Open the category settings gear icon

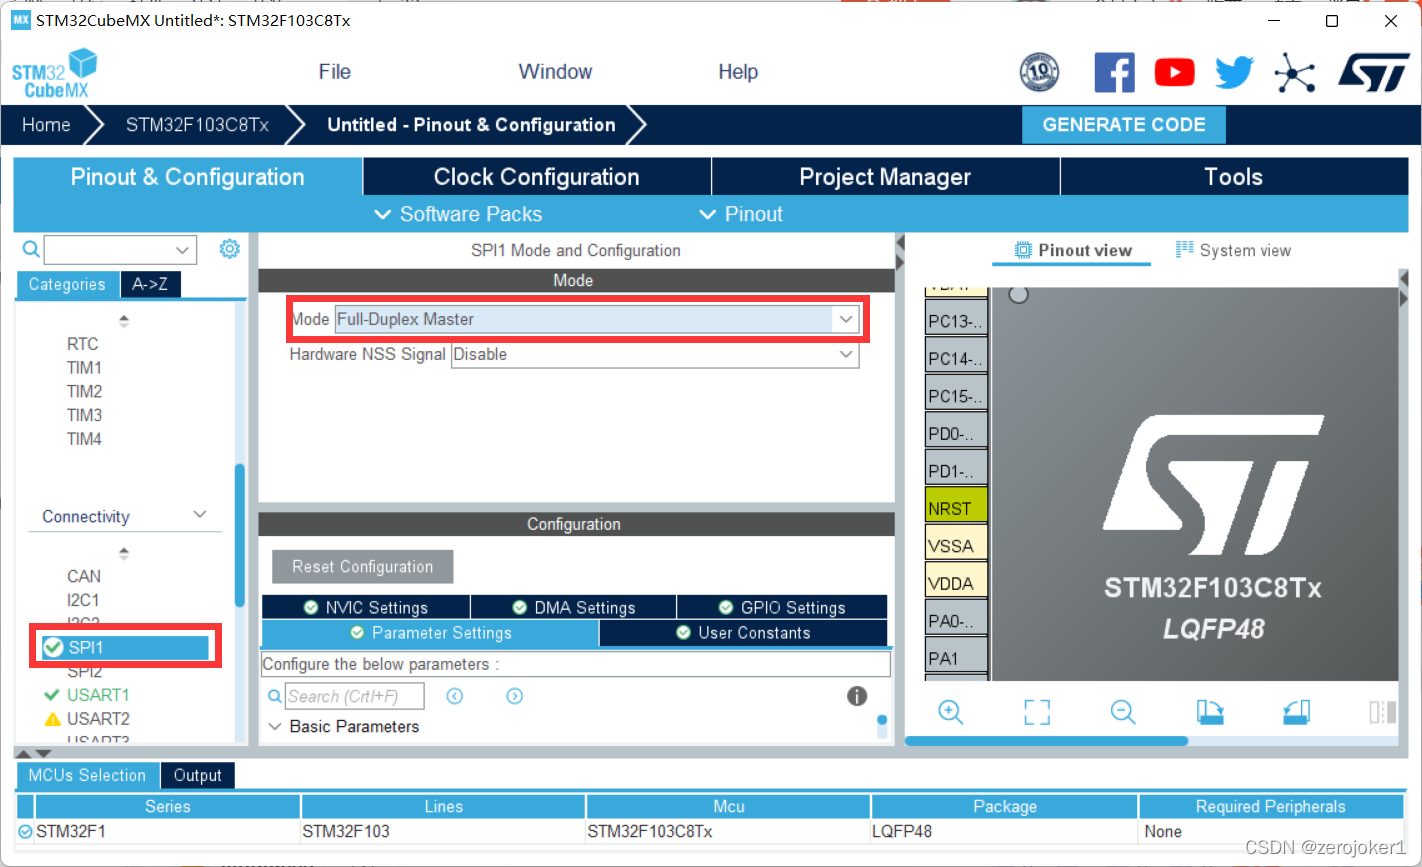tap(230, 249)
